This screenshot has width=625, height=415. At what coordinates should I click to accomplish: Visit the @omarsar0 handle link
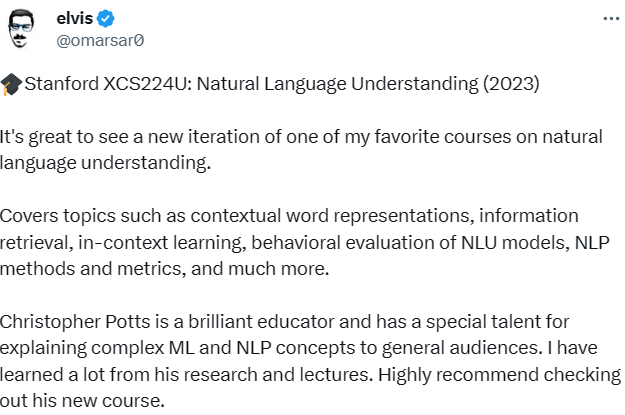[x=100, y=41]
